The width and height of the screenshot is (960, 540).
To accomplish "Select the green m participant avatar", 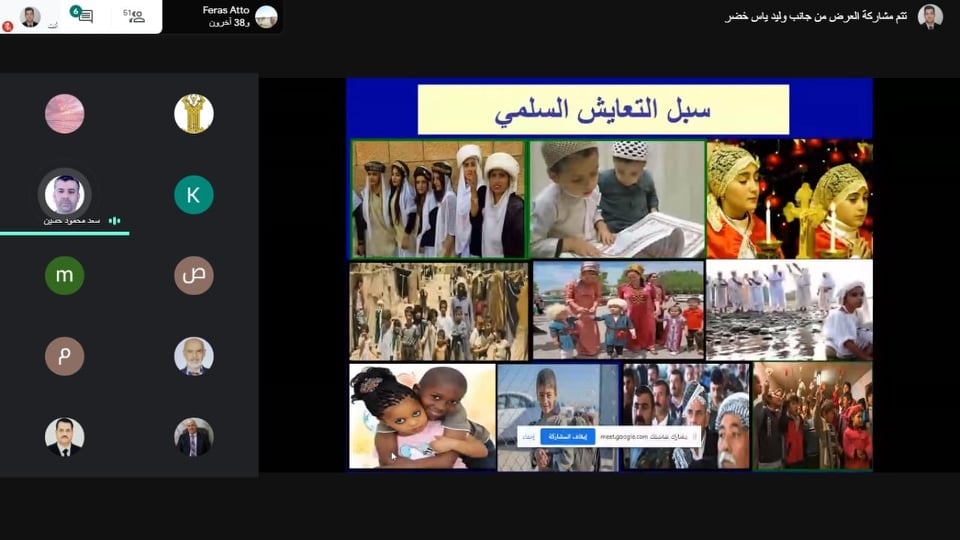I will click(x=64, y=275).
